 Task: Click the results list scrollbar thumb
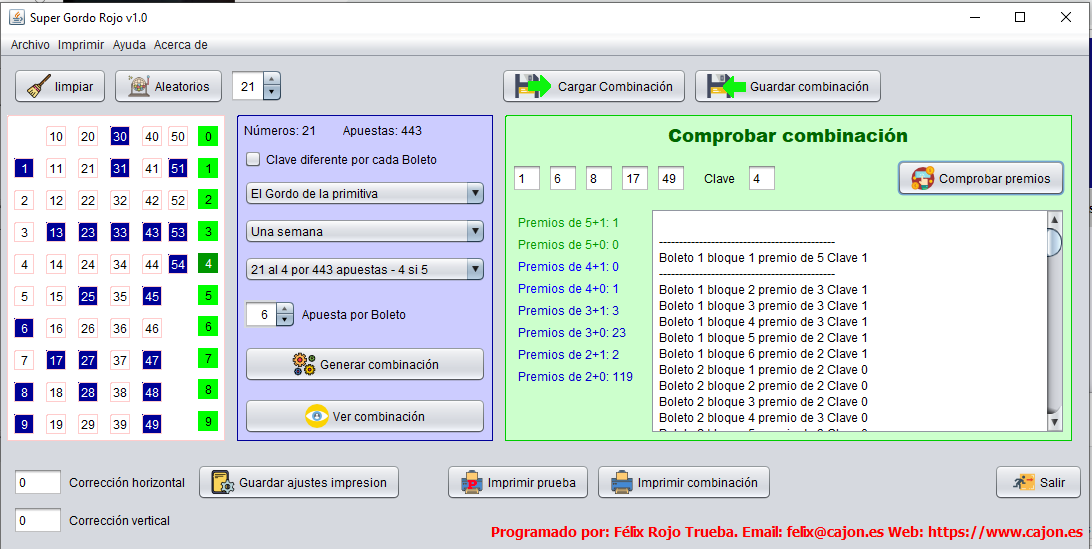1054,242
